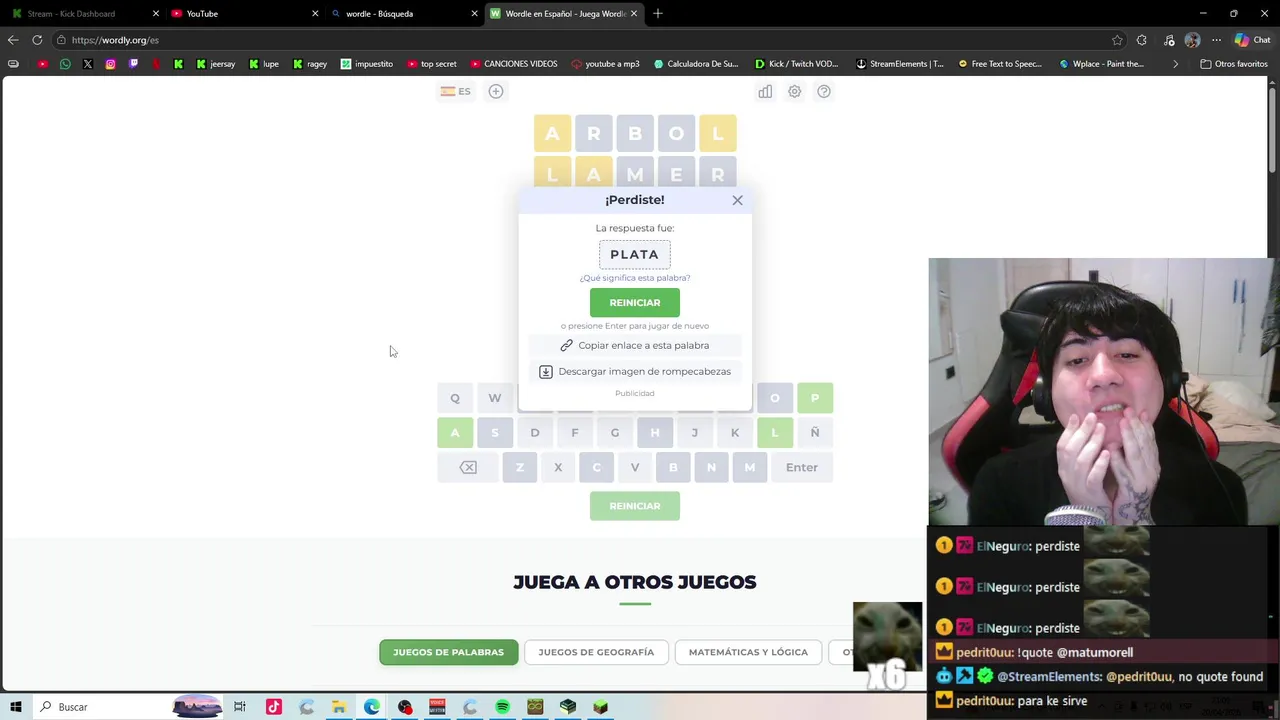The height and width of the screenshot is (720, 1280).
Task: Open Microsoft Edge from the taskbar
Action: [372, 707]
